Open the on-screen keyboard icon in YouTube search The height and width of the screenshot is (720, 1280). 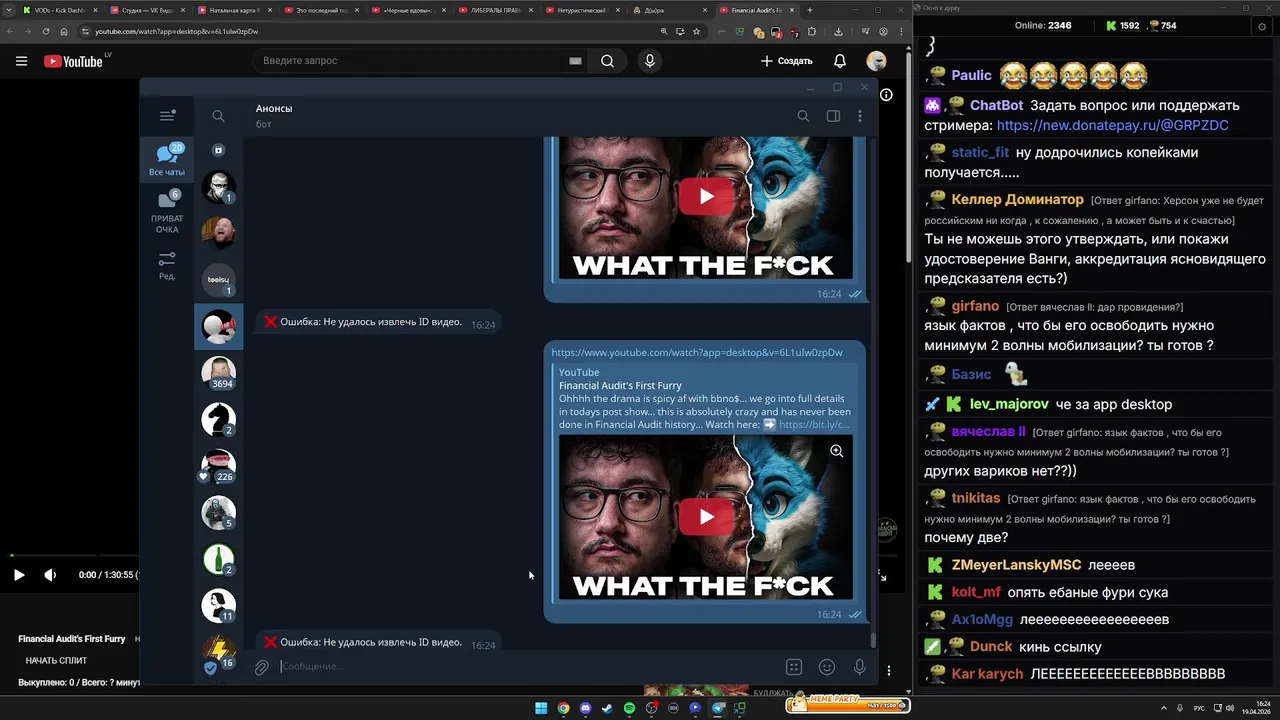tap(575, 61)
